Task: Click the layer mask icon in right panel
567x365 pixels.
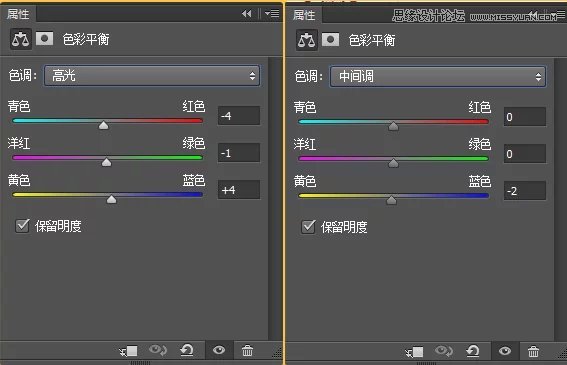Action: point(330,39)
